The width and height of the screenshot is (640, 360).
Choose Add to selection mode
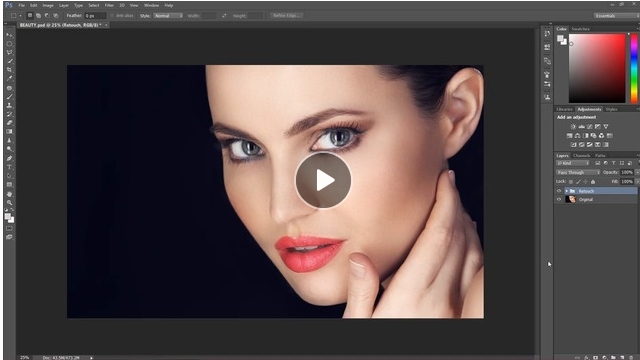pyautogui.click(x=38, y=16)
